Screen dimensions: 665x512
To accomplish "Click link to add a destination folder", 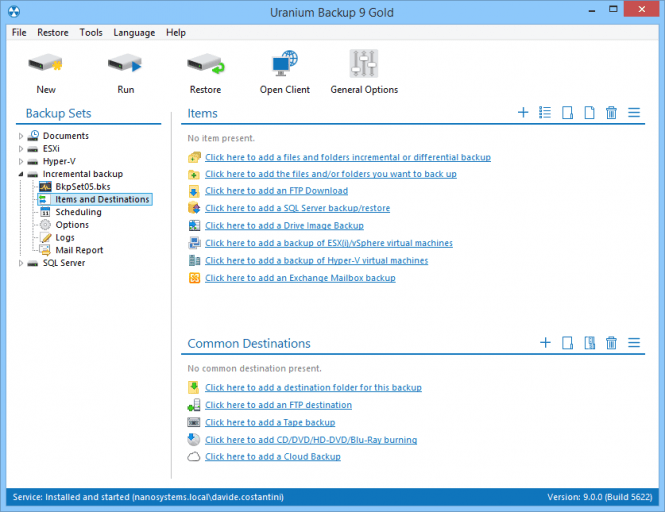I will (x=313, y=388).
